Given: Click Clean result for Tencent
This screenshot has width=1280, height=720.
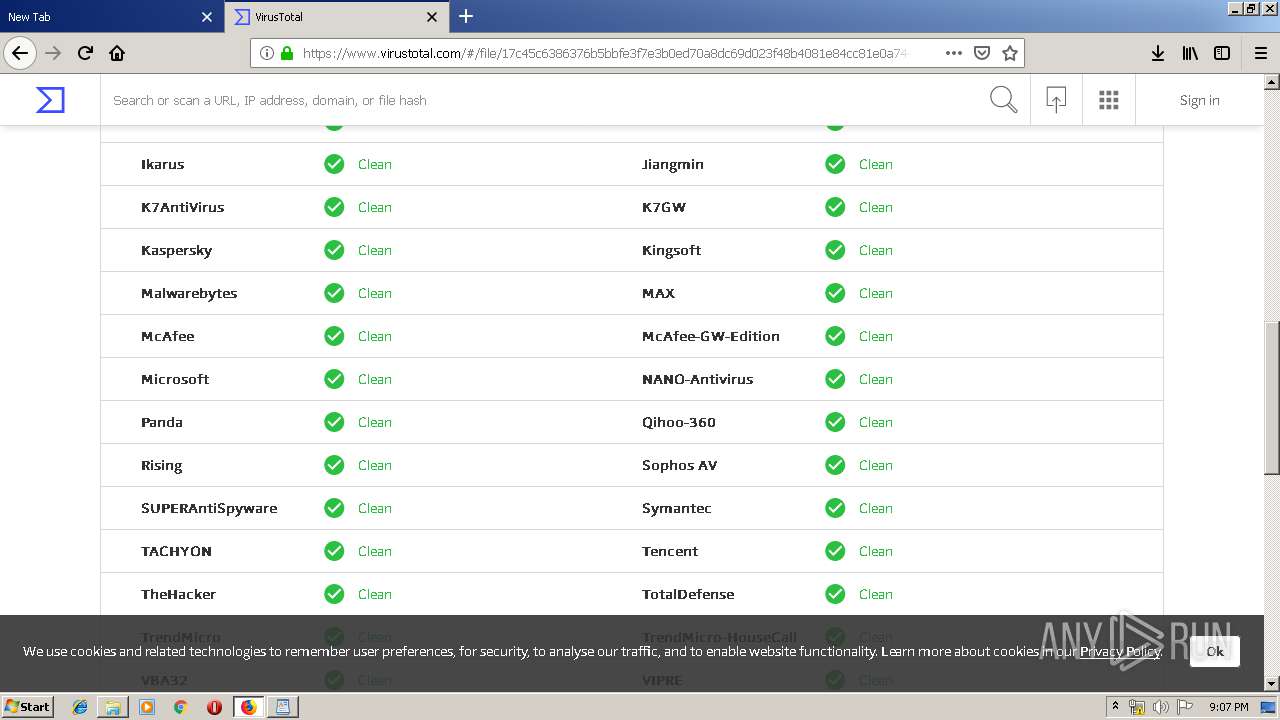Looking at the screenshot, I should point(876,551).
